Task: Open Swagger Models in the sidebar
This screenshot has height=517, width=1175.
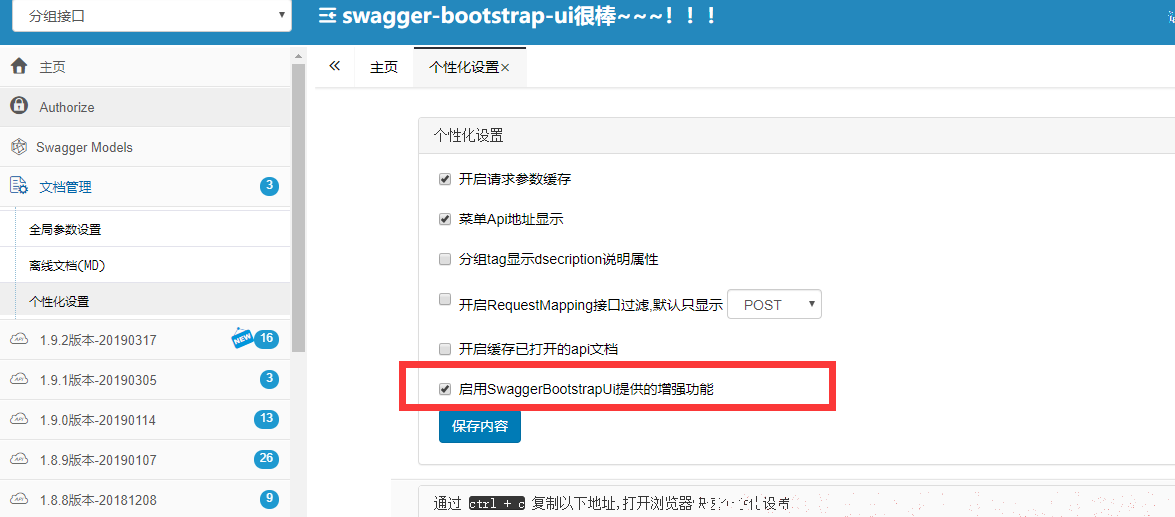Action: 146,147
